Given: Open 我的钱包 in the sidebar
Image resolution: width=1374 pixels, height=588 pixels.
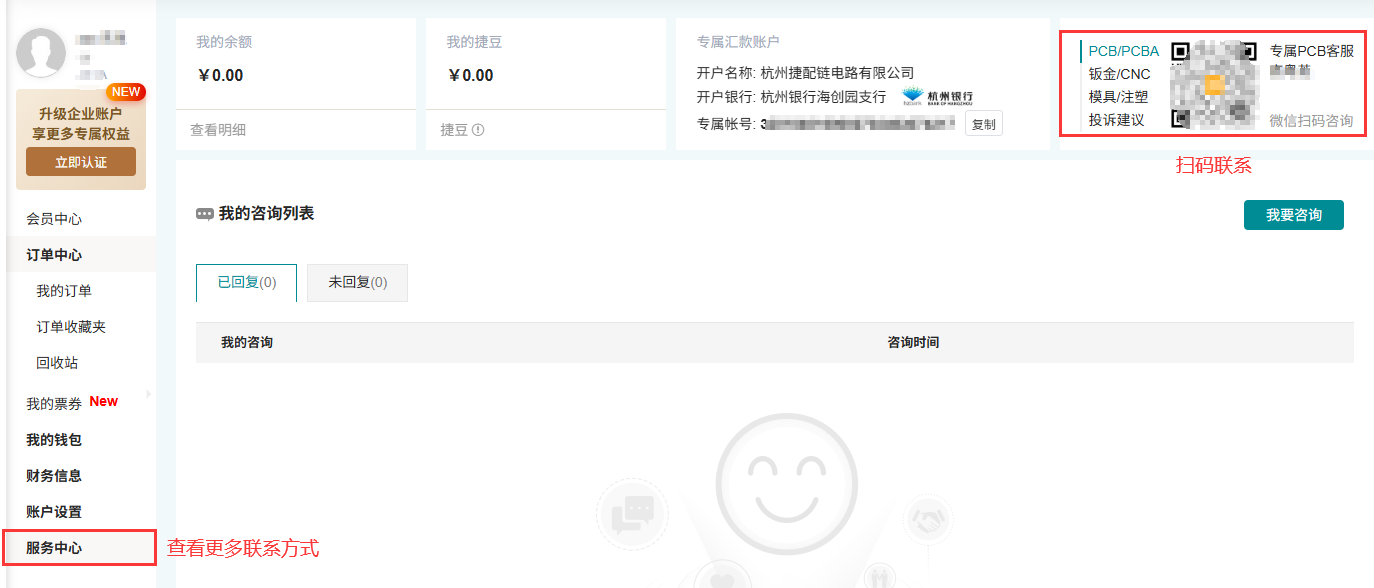Looking at the screenshot, I should (x=54, y=440).
